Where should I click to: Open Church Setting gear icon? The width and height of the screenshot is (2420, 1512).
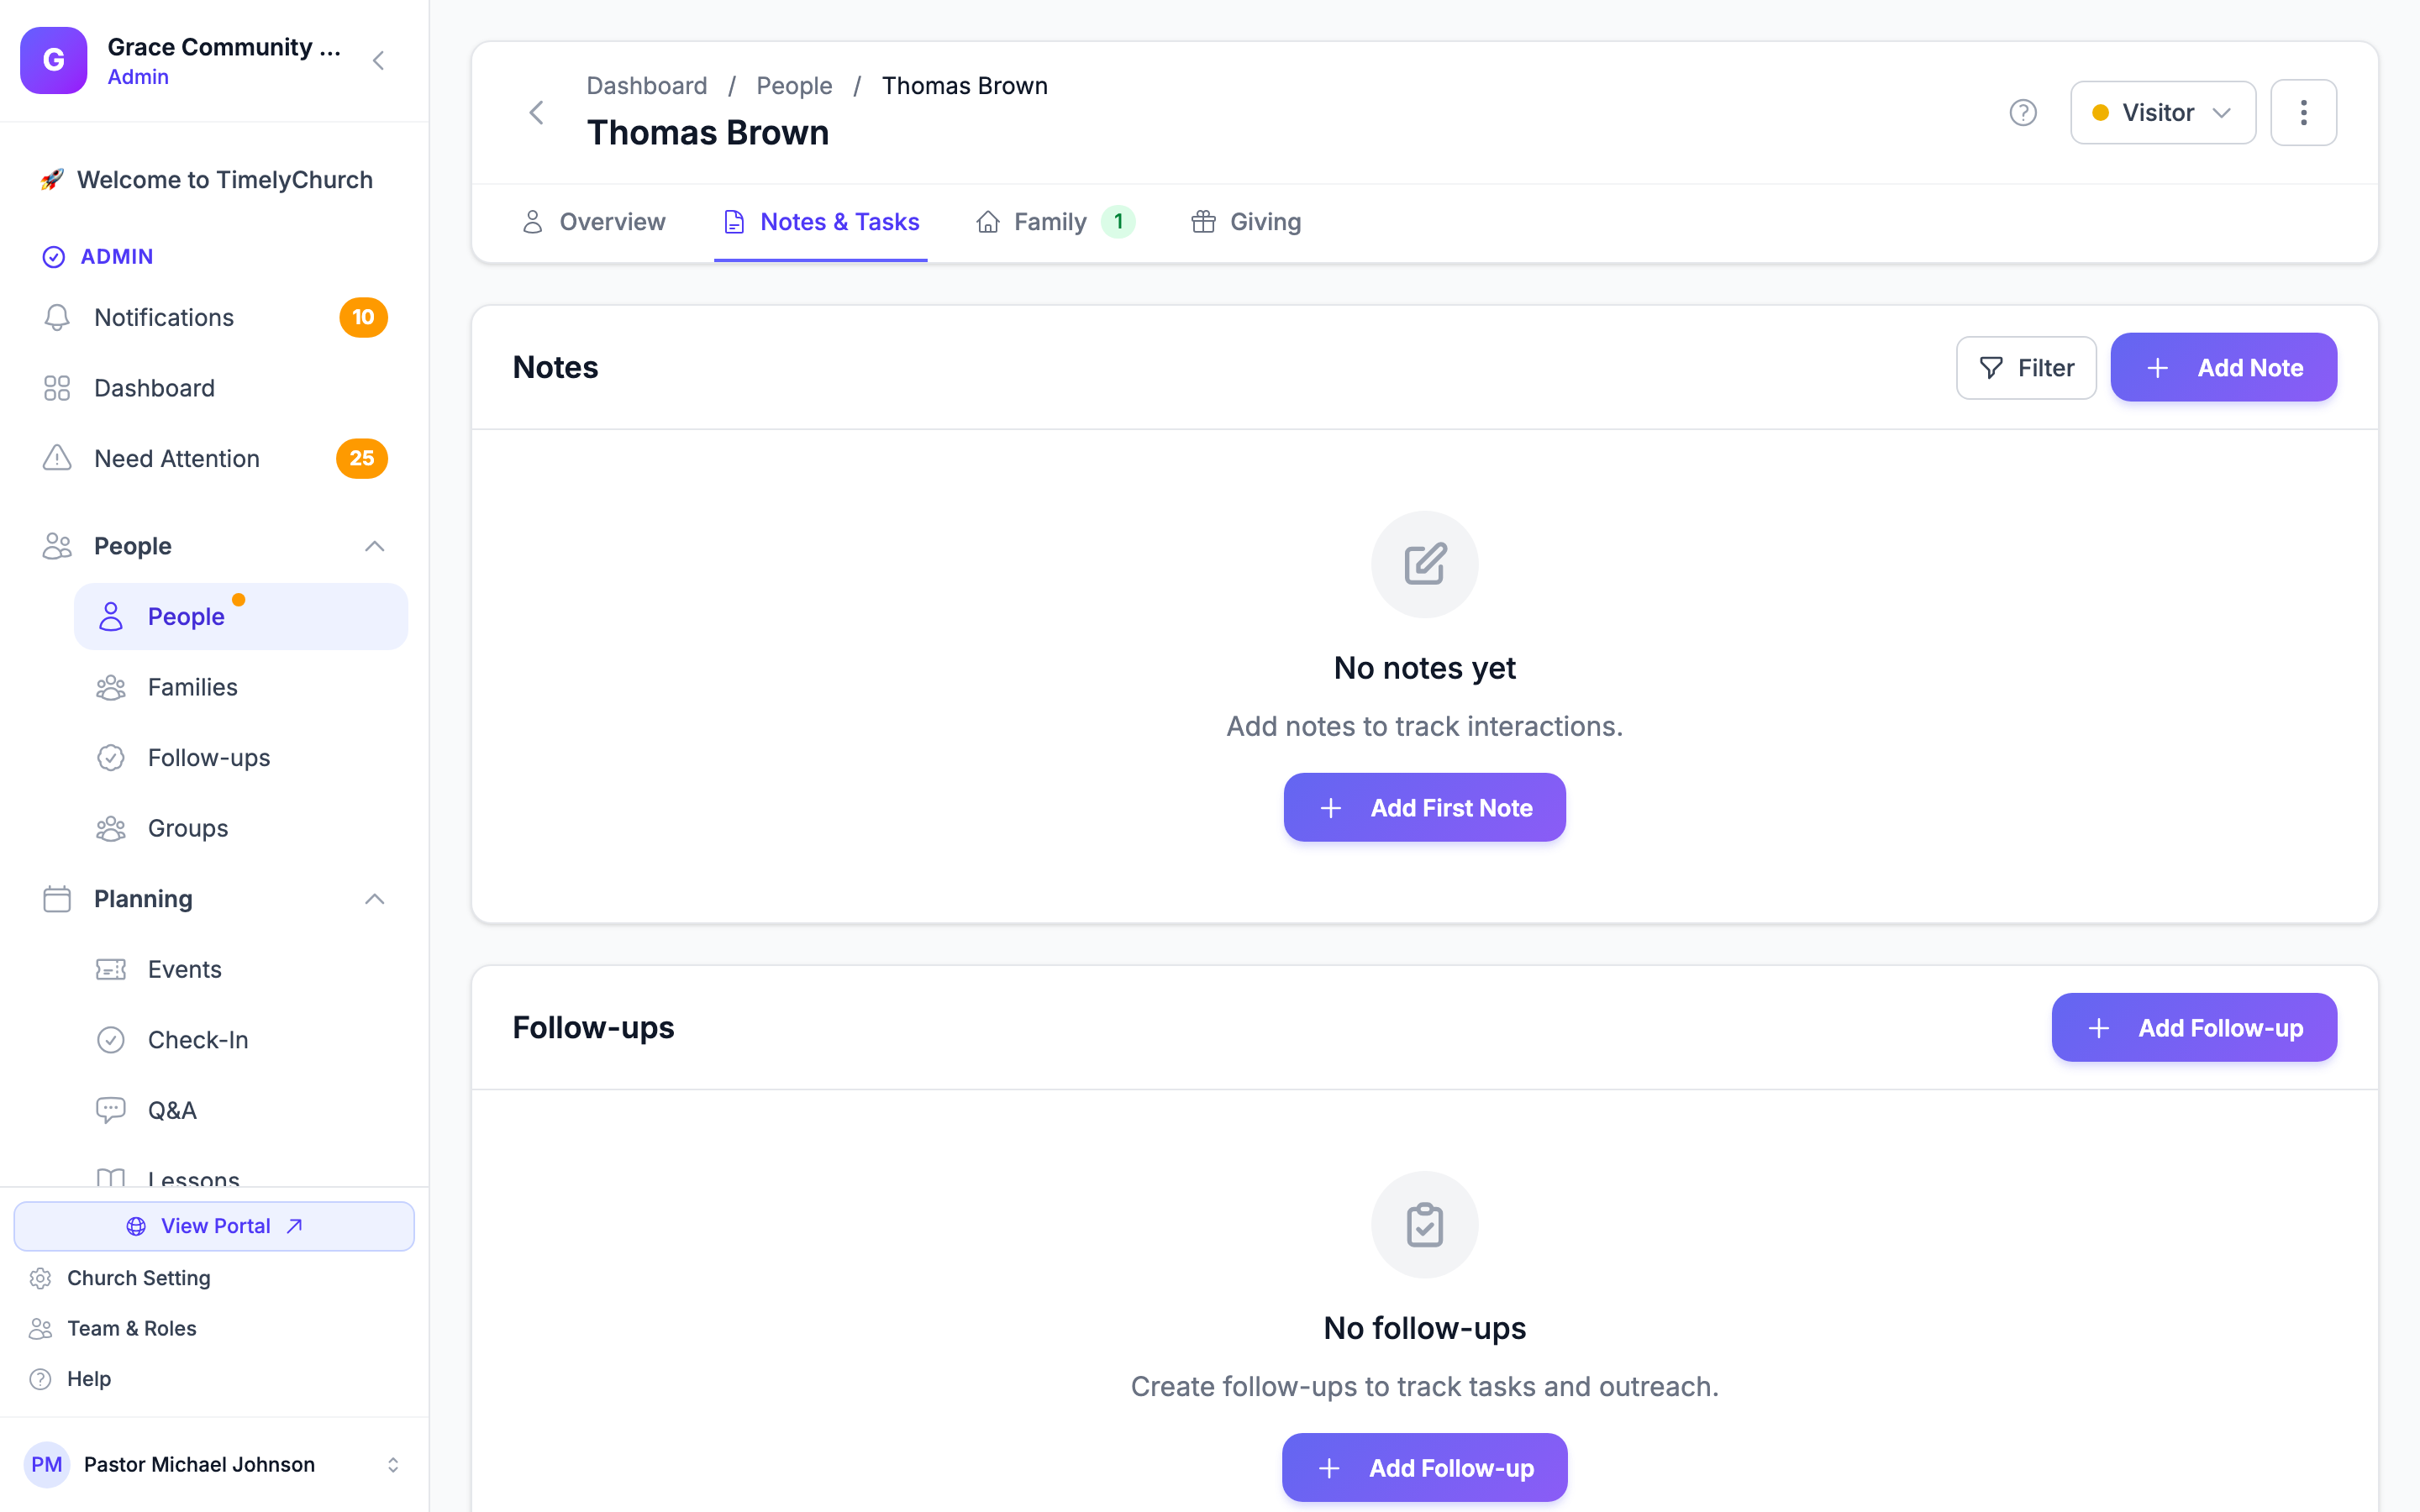[x=40, y=1278]
